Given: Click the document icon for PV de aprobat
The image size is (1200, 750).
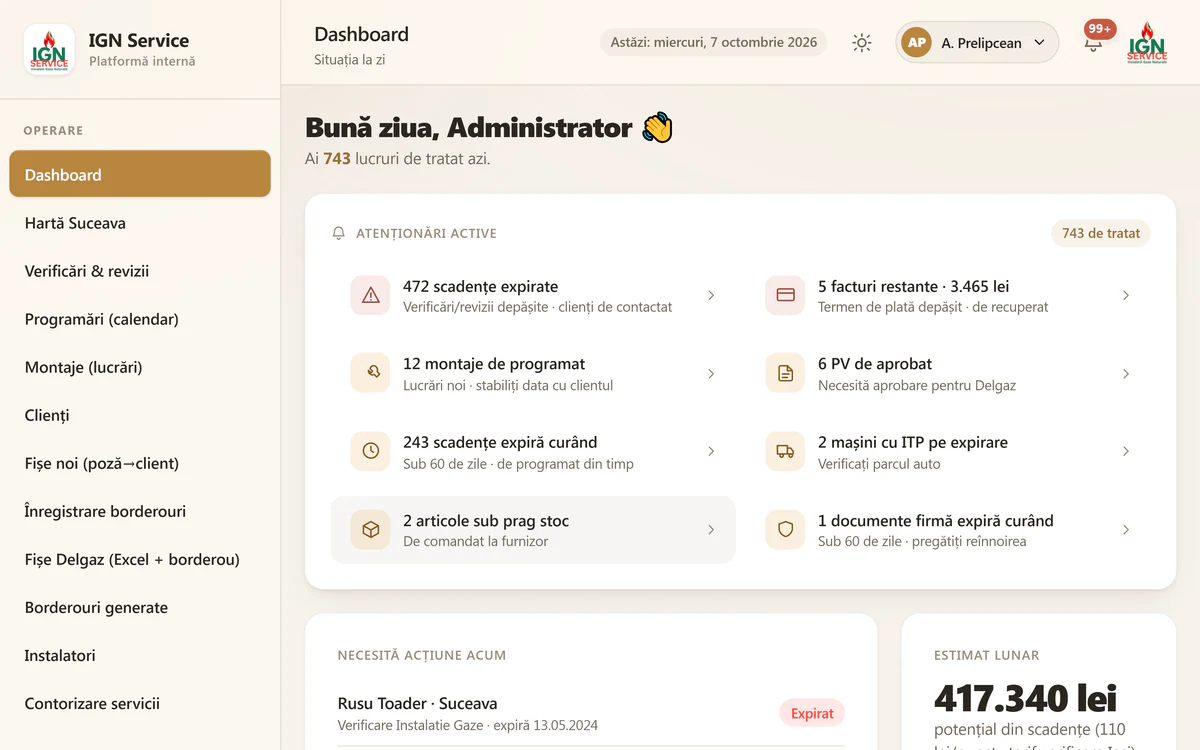Looking at the screenshot, I should click(785, 373).
